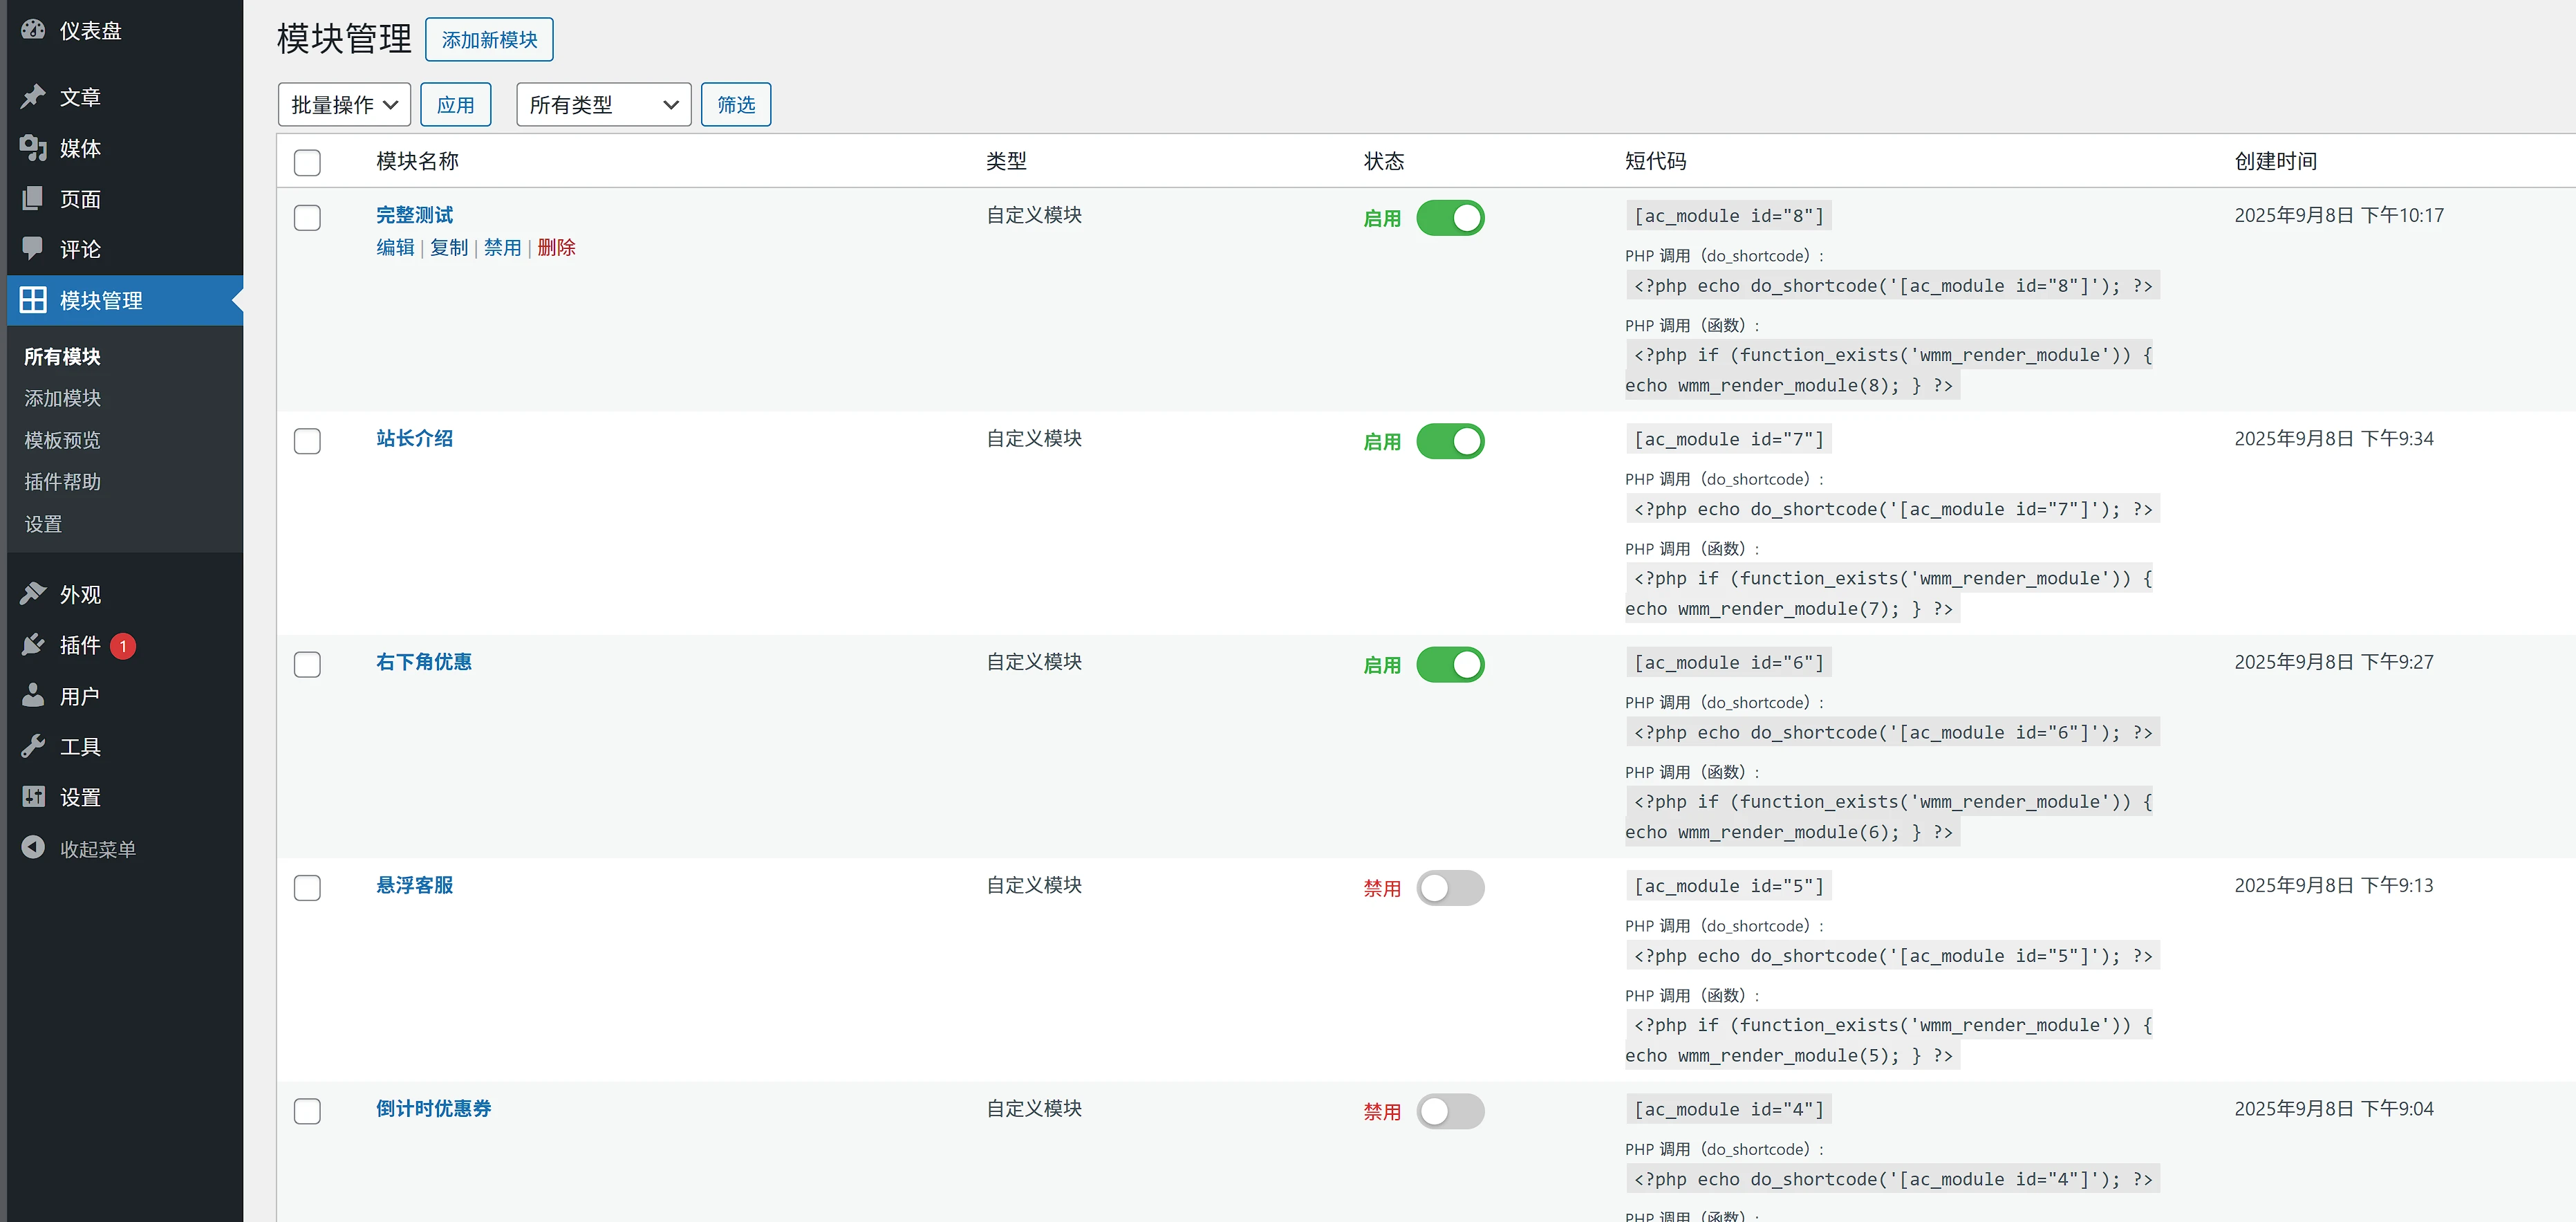Open Posts via the pushpin icon (文章)

click(33, 96)
